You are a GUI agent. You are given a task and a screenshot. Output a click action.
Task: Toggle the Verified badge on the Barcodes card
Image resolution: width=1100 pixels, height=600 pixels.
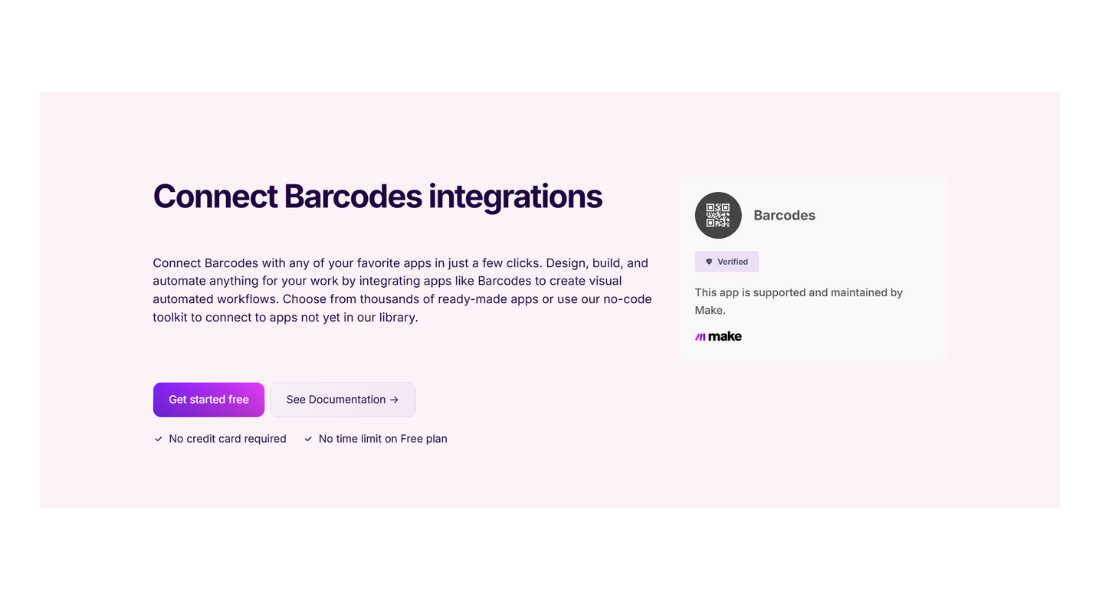pos(727,261)
